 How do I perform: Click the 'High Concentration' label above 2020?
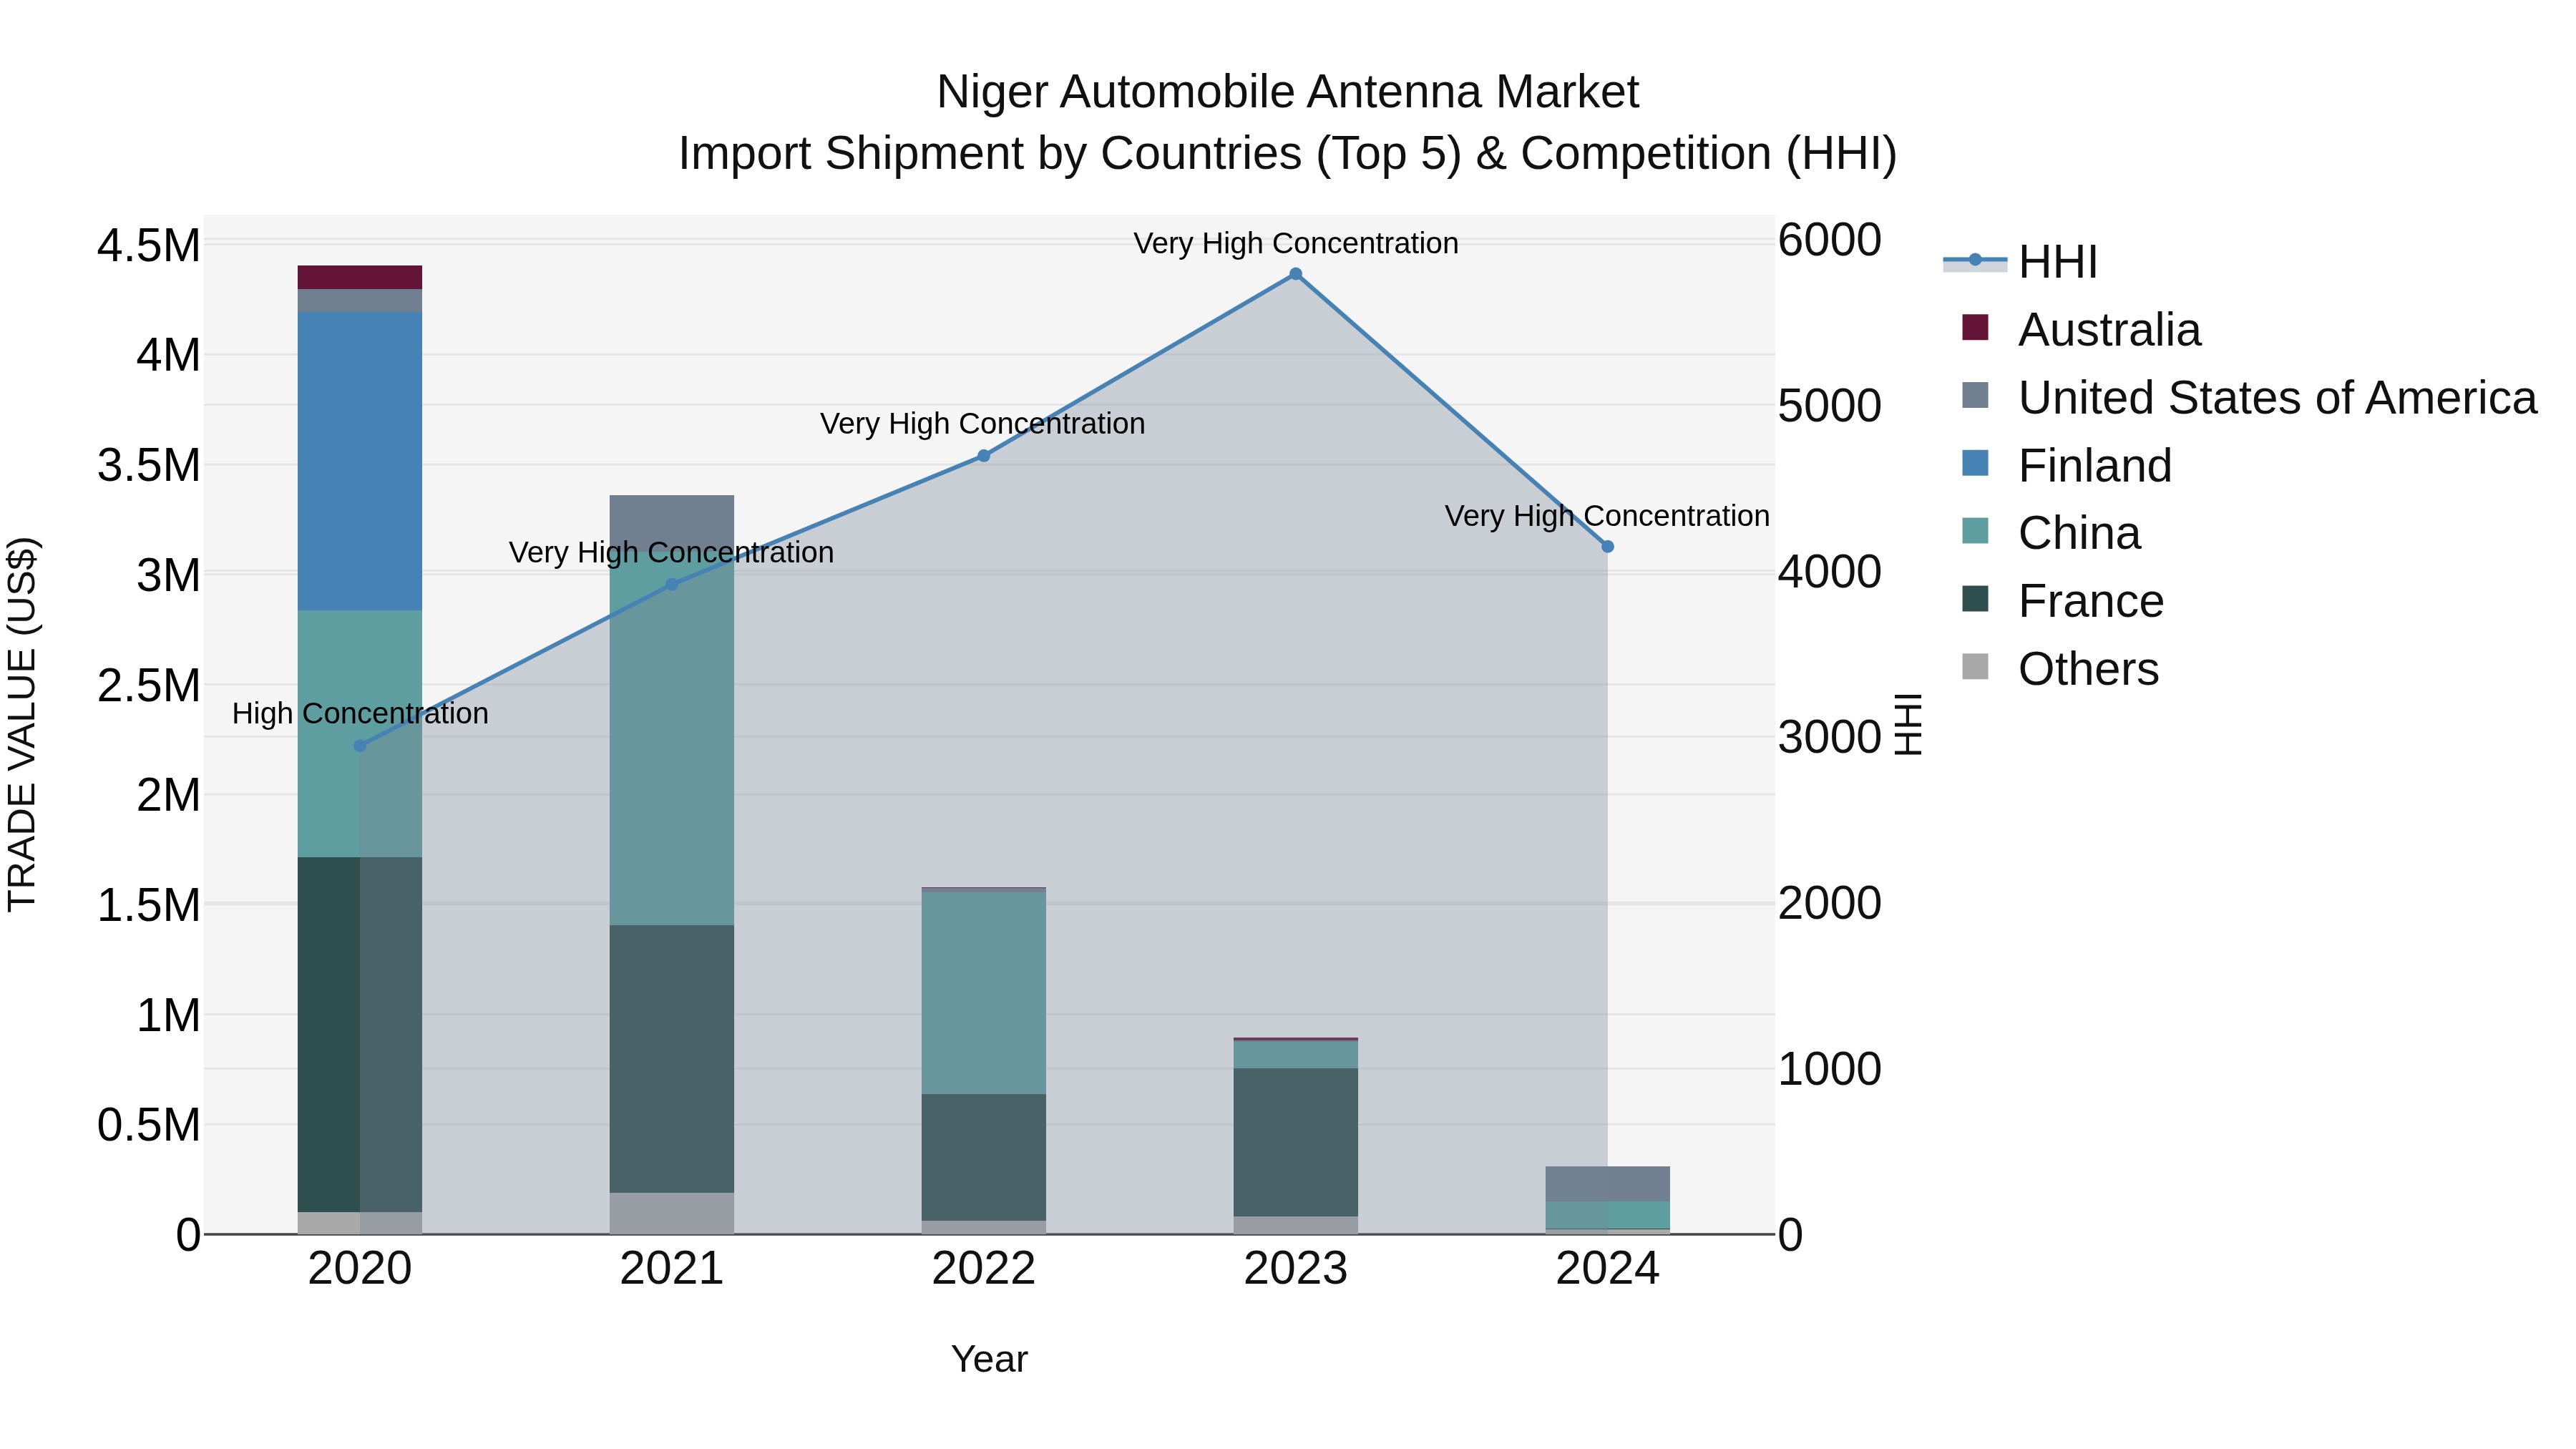[360, 714]
